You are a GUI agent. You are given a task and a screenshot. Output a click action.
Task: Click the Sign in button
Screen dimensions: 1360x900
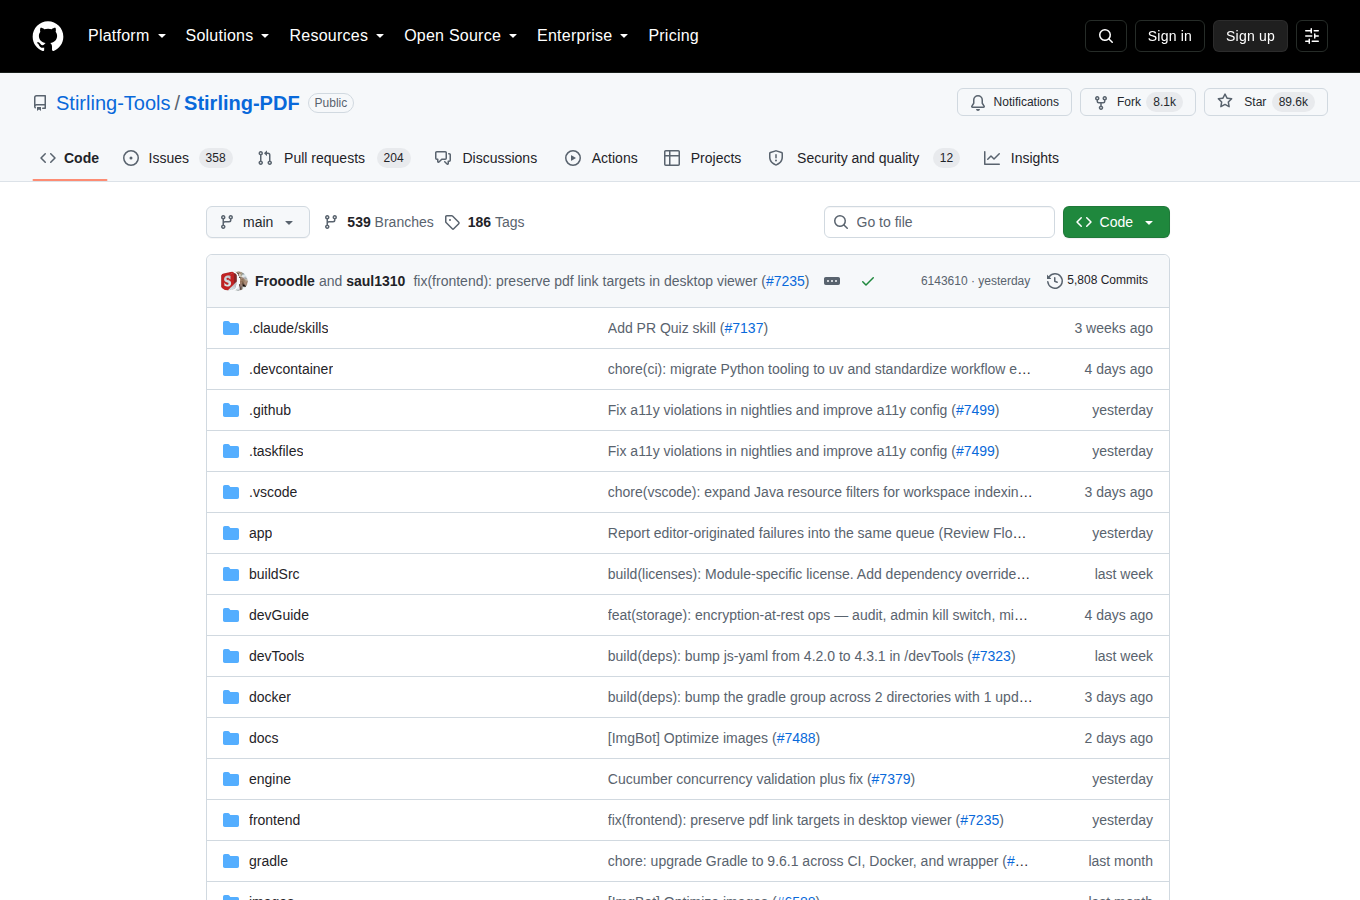coord(1169,36)
